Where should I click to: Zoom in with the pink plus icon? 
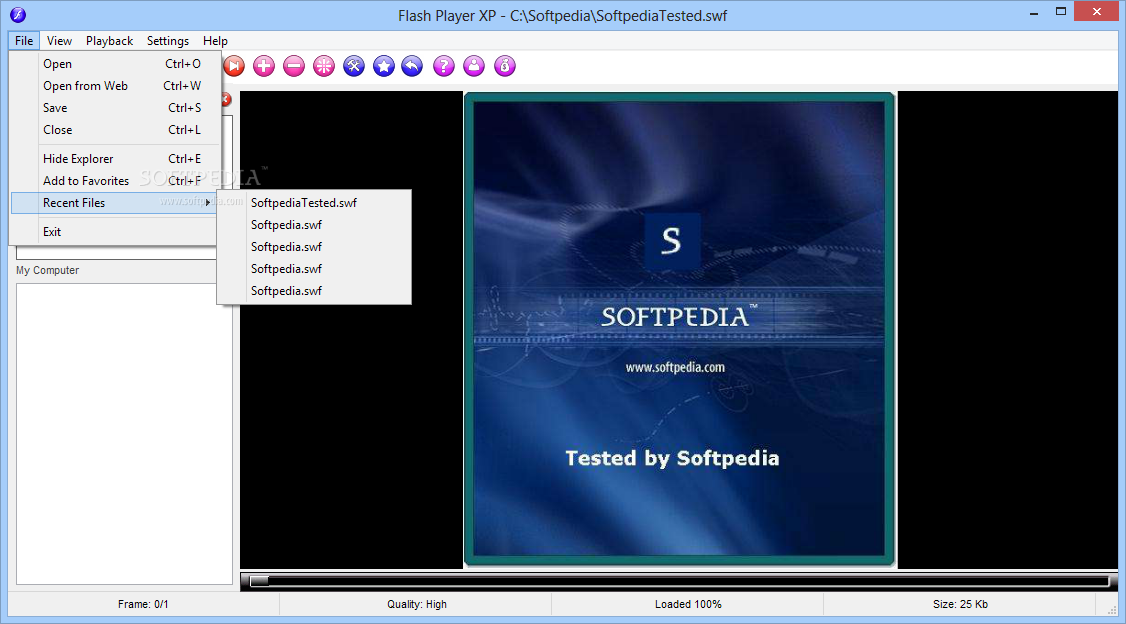click(x=264, y=66)
